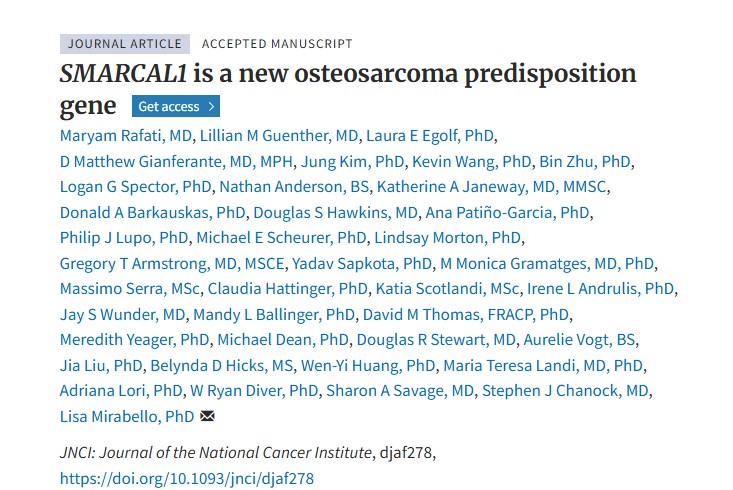Open author Maryam Rafati, MD
Image resolution: width=733 pixels, height=490 pixels.
tap(126, 136)
